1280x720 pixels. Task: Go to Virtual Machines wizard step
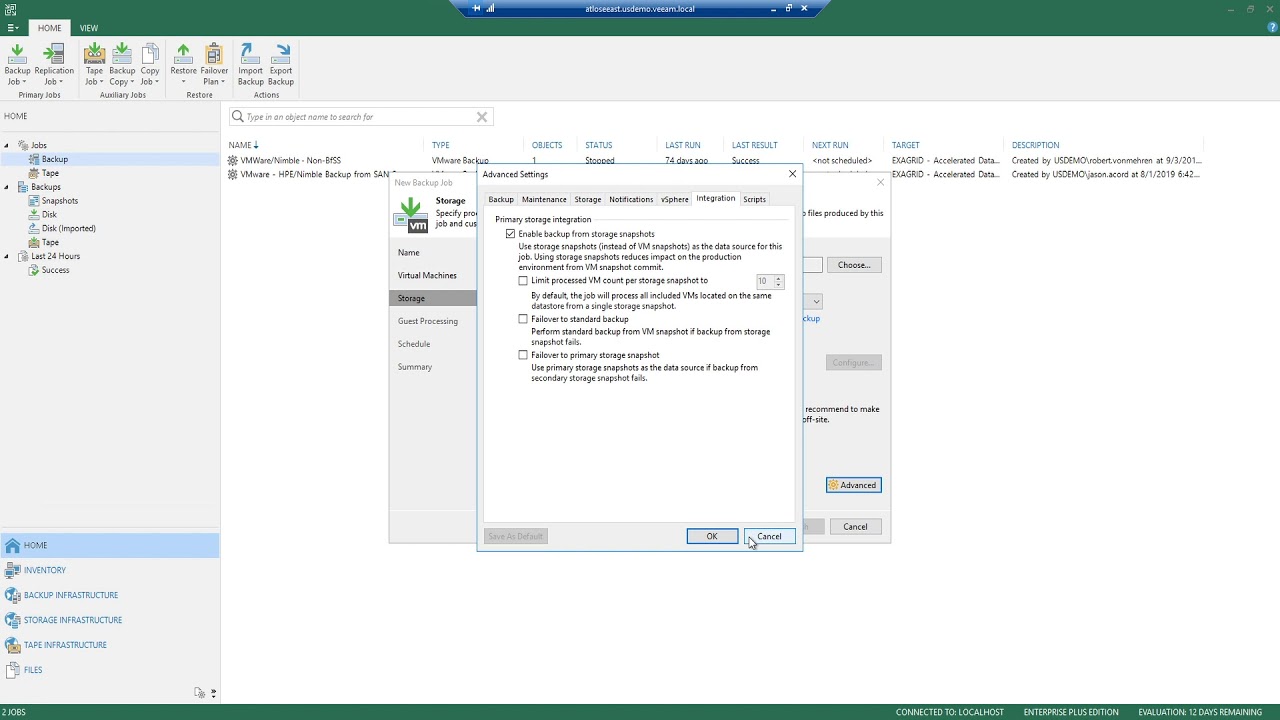[427, 275]
